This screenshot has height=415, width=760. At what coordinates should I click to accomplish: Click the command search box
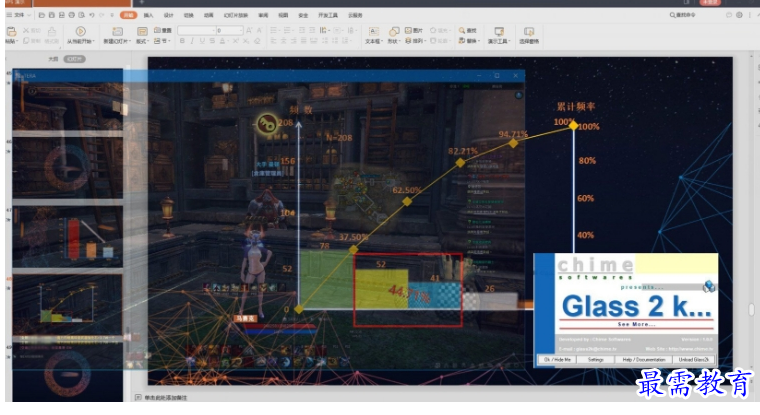pos(683,15)
